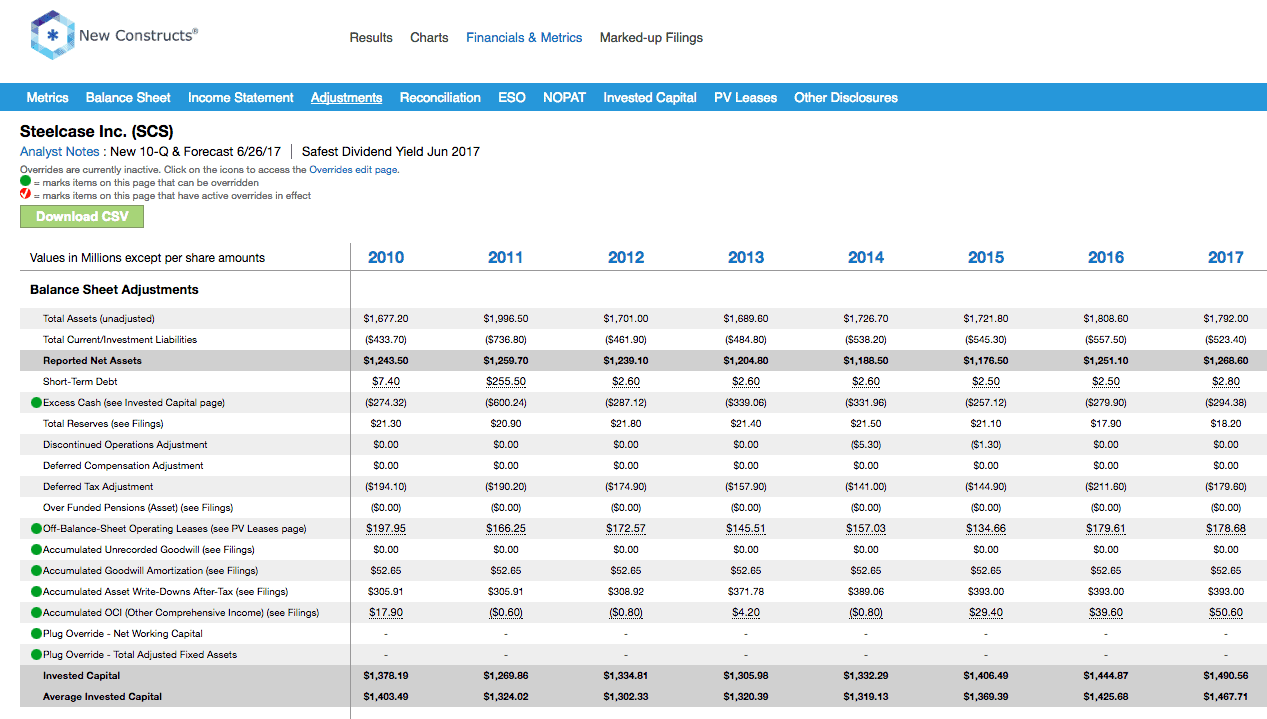Image resolution: width=1267 pixels, height=719 pixels.
Task: Click 2016 Reported Net Assets value $1,251.10
Action: (x=1106, y=361)
